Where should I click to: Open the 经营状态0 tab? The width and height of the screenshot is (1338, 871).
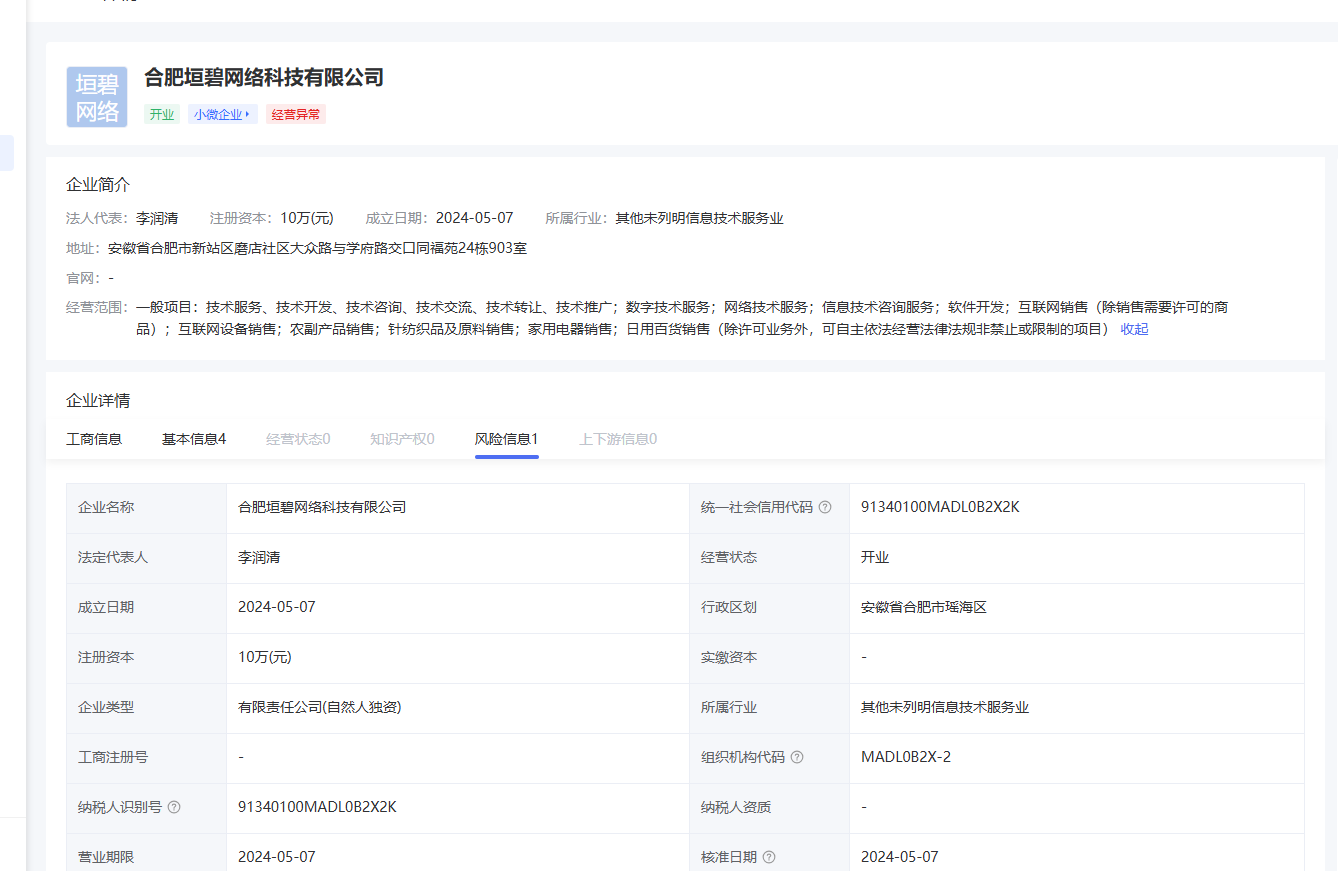[298, 438]
